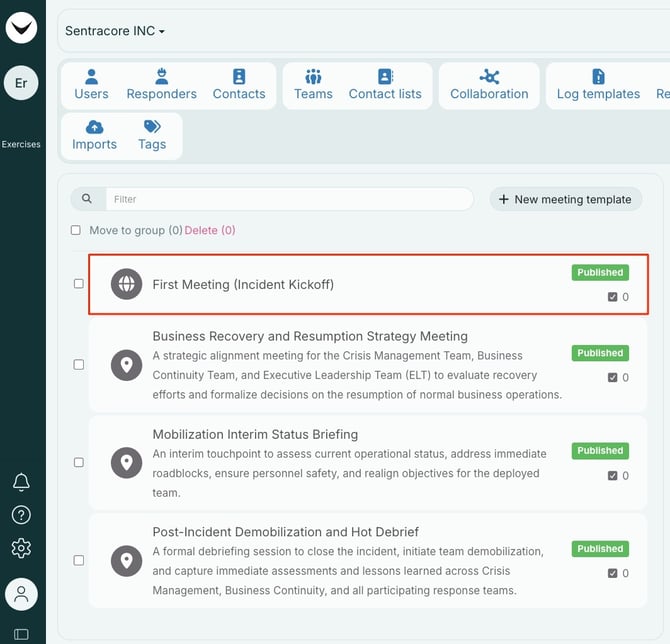Click location pin icon of Mobilization Interim briefing
Screen dimensions: 670x644
click(x=126, y=463)
